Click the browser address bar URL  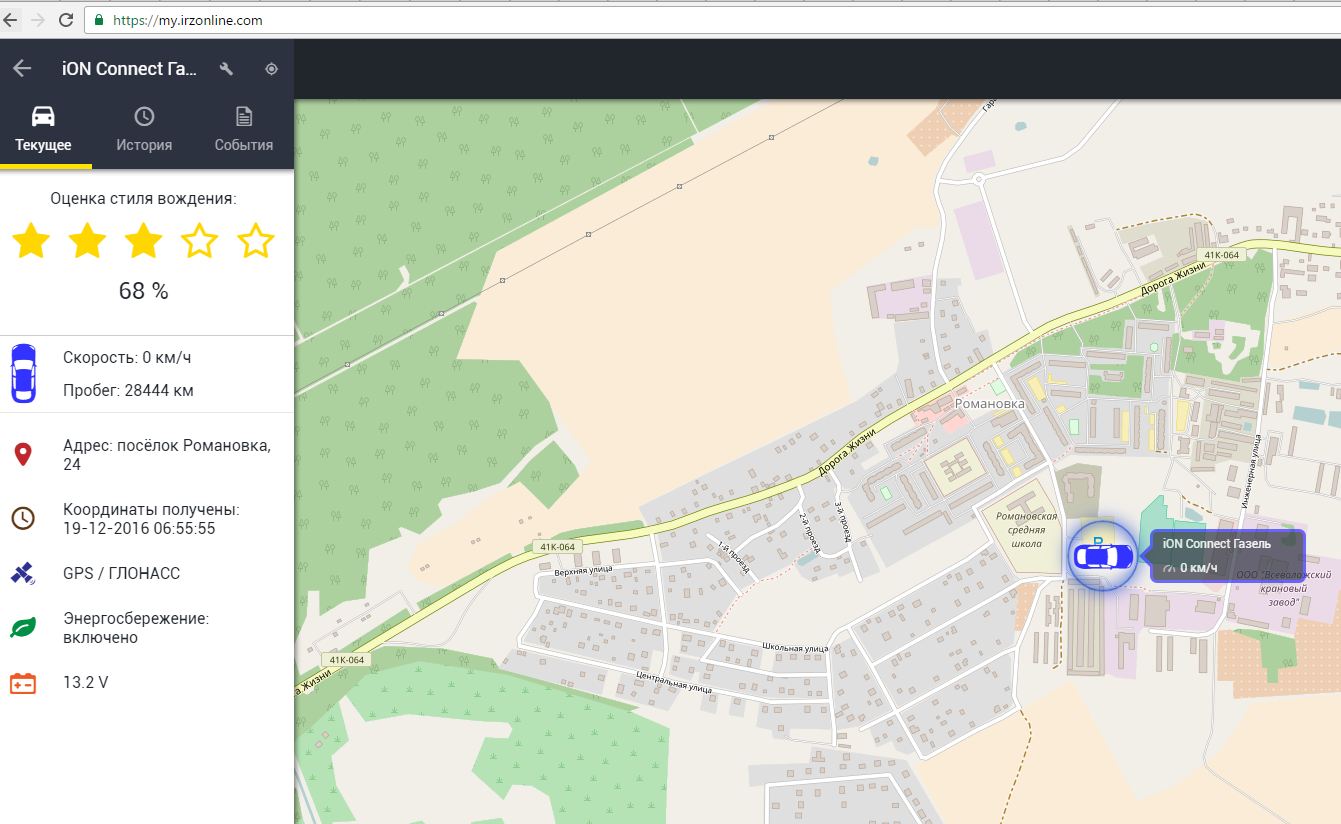(188, 20)
